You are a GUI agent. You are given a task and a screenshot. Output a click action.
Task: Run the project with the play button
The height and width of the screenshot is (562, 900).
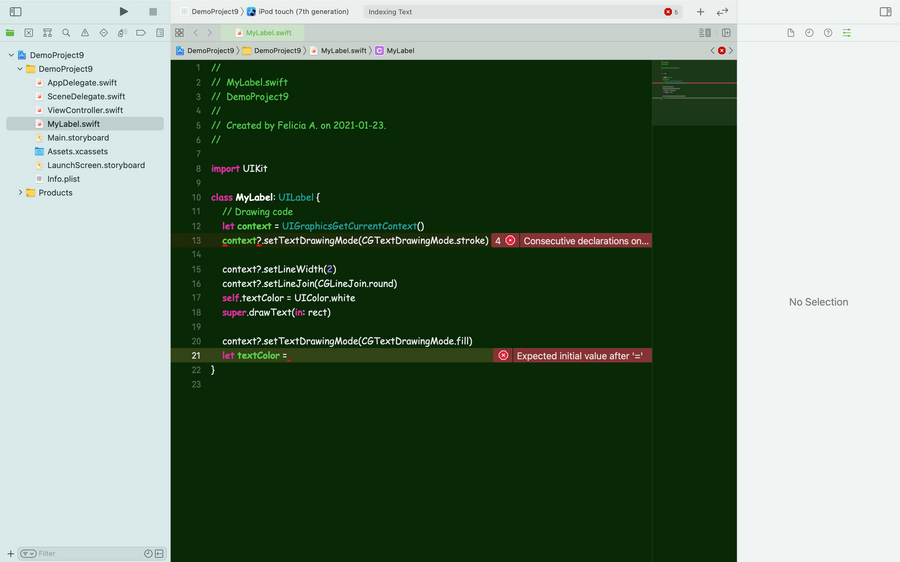coord(123,11)
